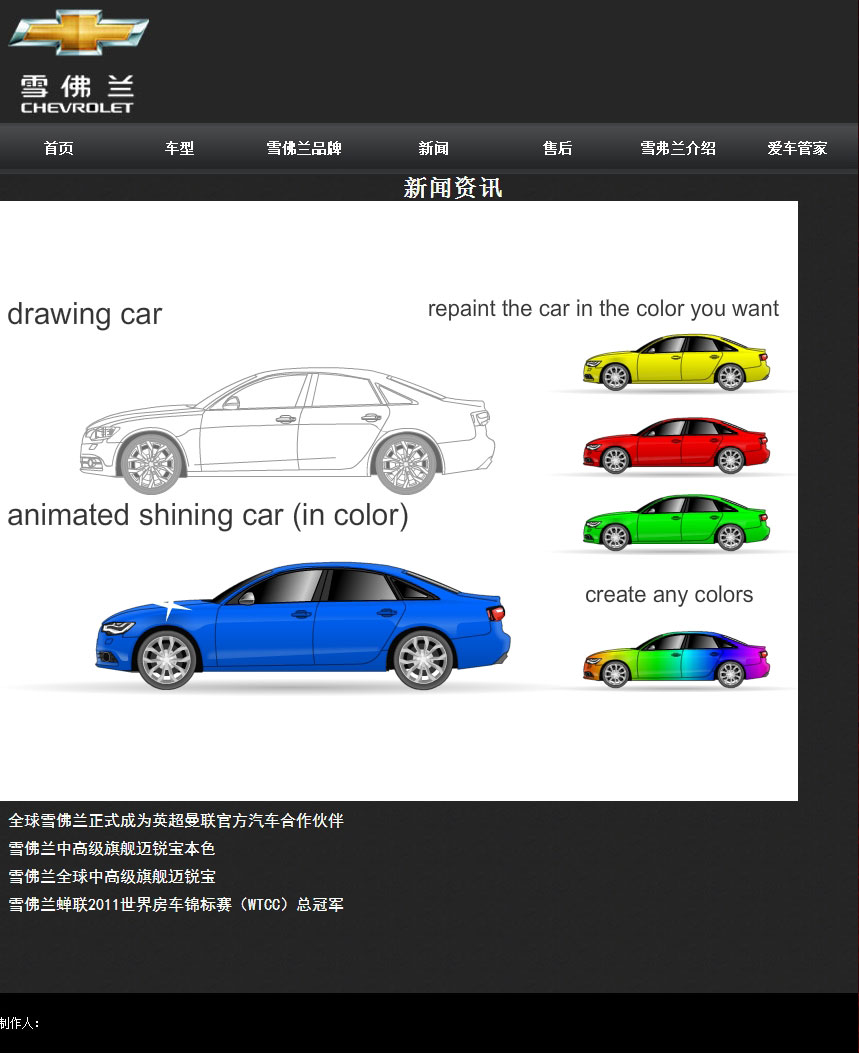Open news link 雪佛兰蝉联2011世界房车锦标赛总冠军
The image size is (859, 1054).
176,904
